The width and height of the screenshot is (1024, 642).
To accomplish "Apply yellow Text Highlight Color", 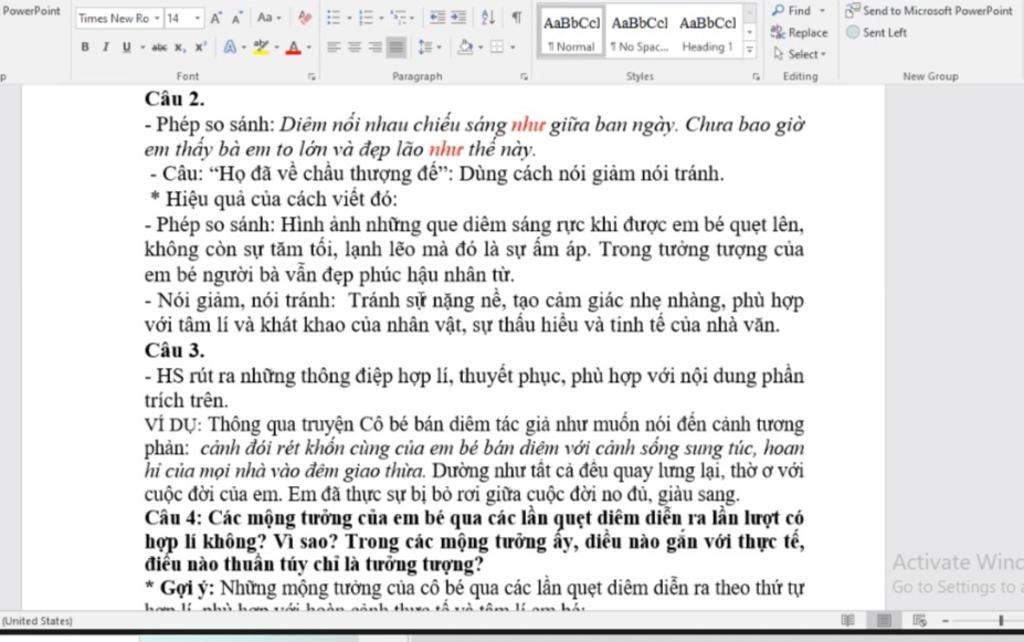I will (x=261, y=47).
